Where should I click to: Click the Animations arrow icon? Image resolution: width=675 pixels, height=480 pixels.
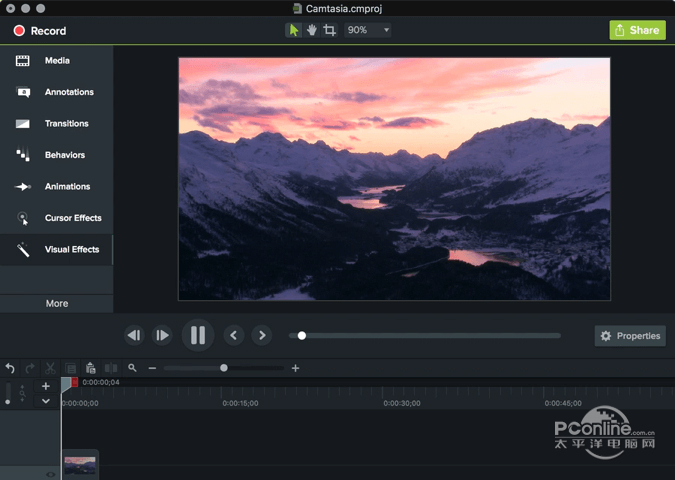23,186
